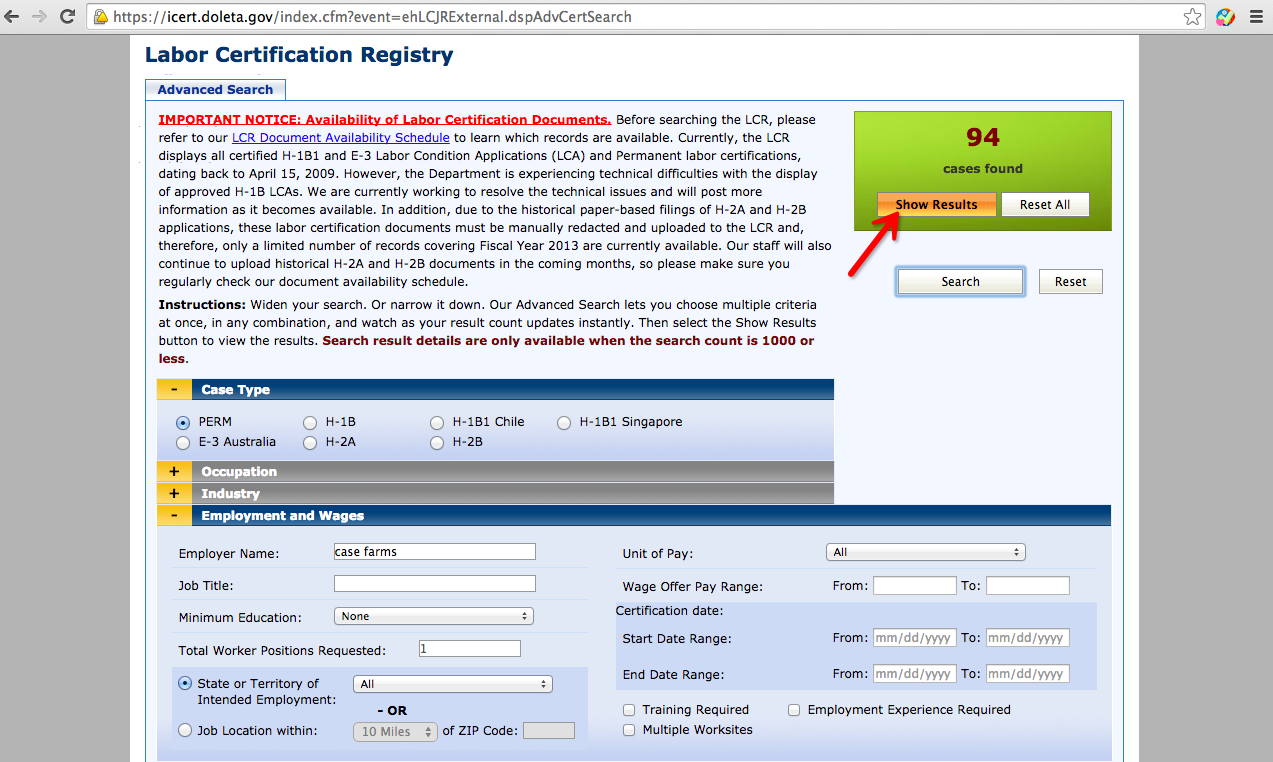The image size is (1273, 762).
Task: Click the SSL lock icon in address bar
Action: (x=101, y=17)
